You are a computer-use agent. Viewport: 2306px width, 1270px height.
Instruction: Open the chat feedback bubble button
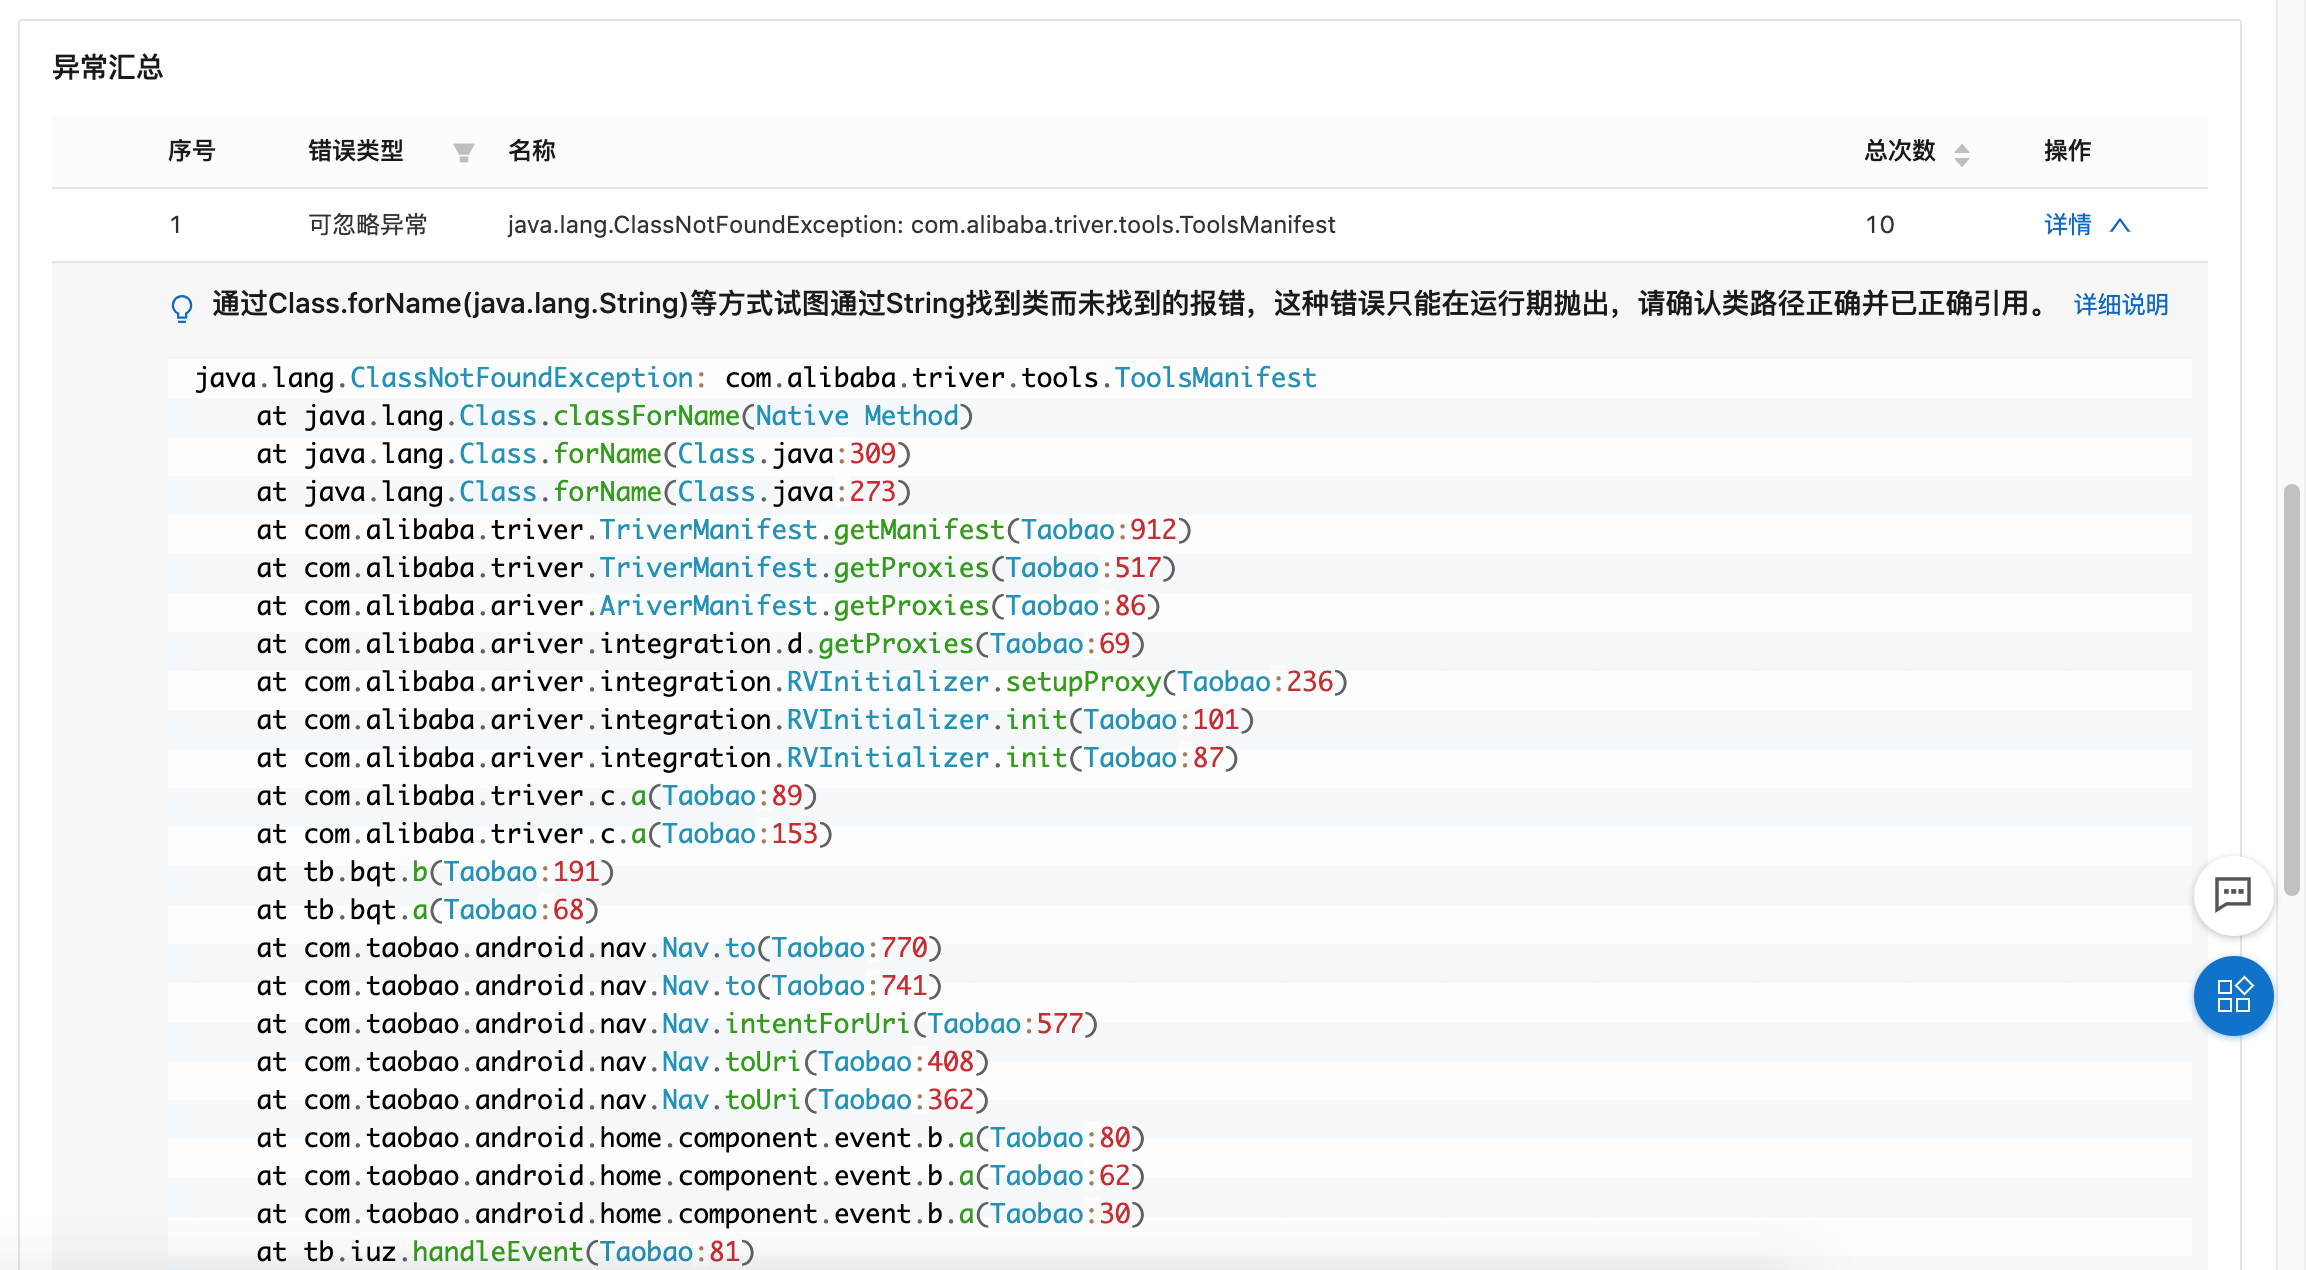(x=2232, y=895)
